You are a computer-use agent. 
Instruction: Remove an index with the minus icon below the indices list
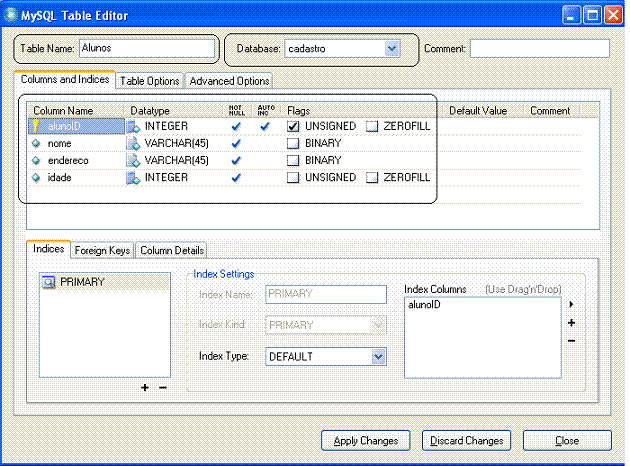click(x=163, y=388)
